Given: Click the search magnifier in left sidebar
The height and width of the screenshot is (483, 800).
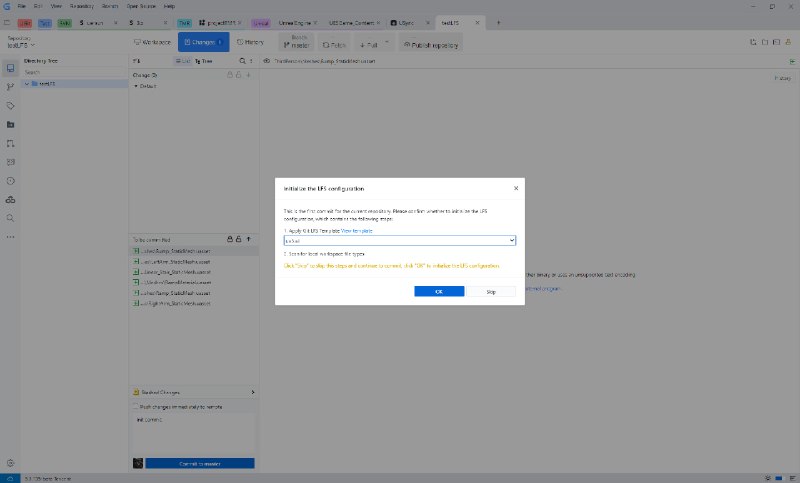Looking at the screenshot, I should [10, 217].
